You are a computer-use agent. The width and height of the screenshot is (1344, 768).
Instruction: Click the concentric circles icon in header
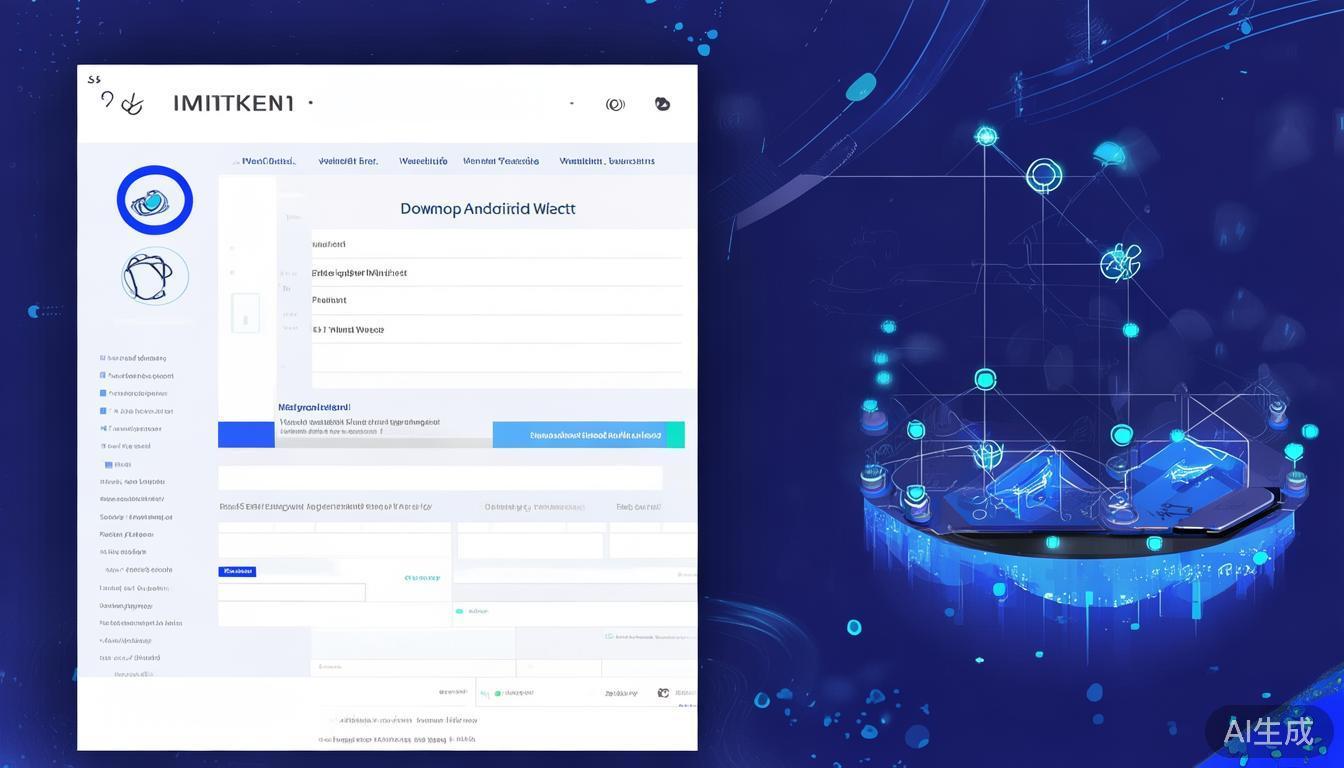615,104
